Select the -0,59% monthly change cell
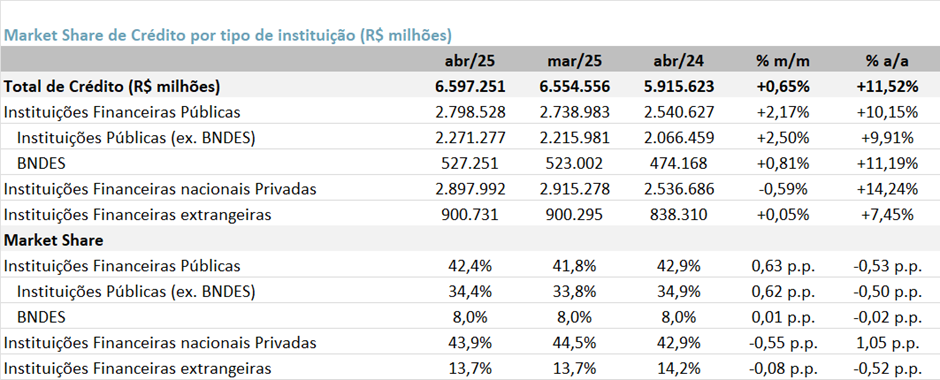This screenshot has width=940, height=380. pos(784,189)
